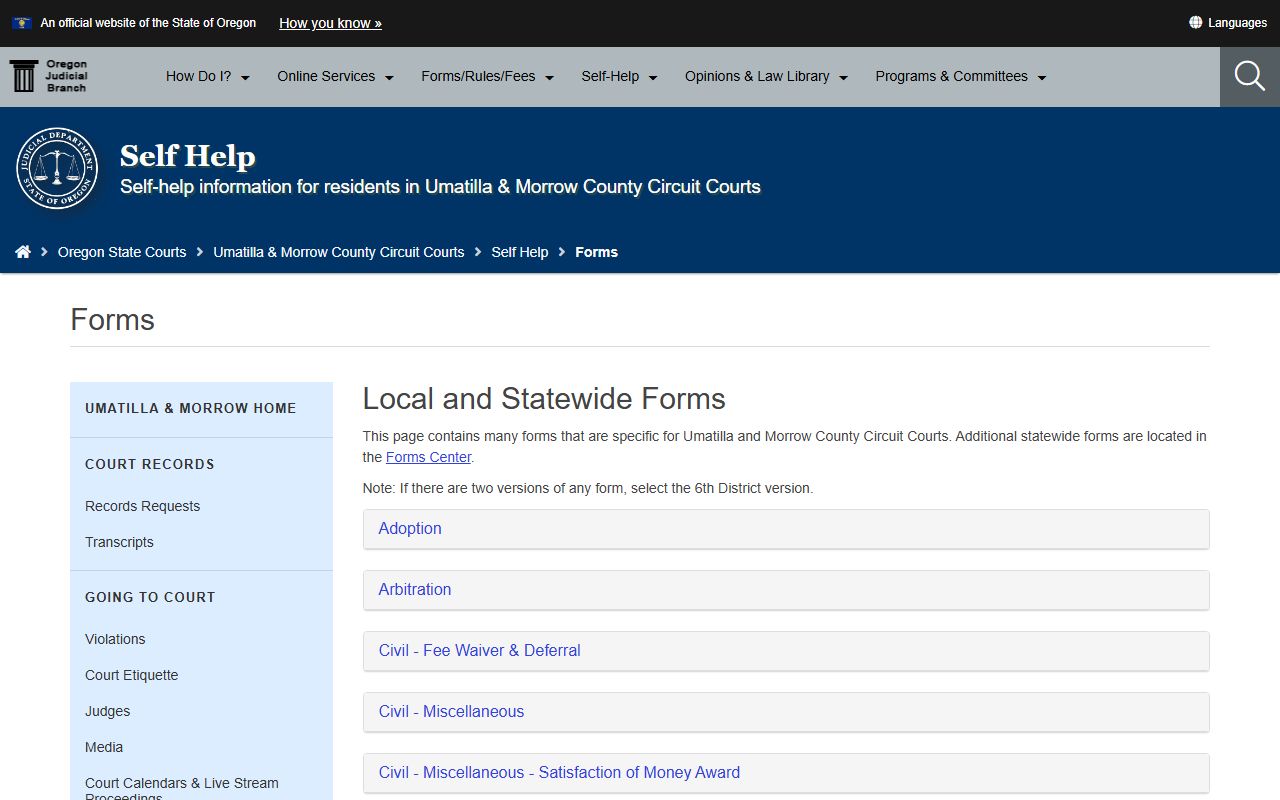This screenshot has height=800, width=1280.
Task: Click the Self Help banner title
Action: (188, 156)
